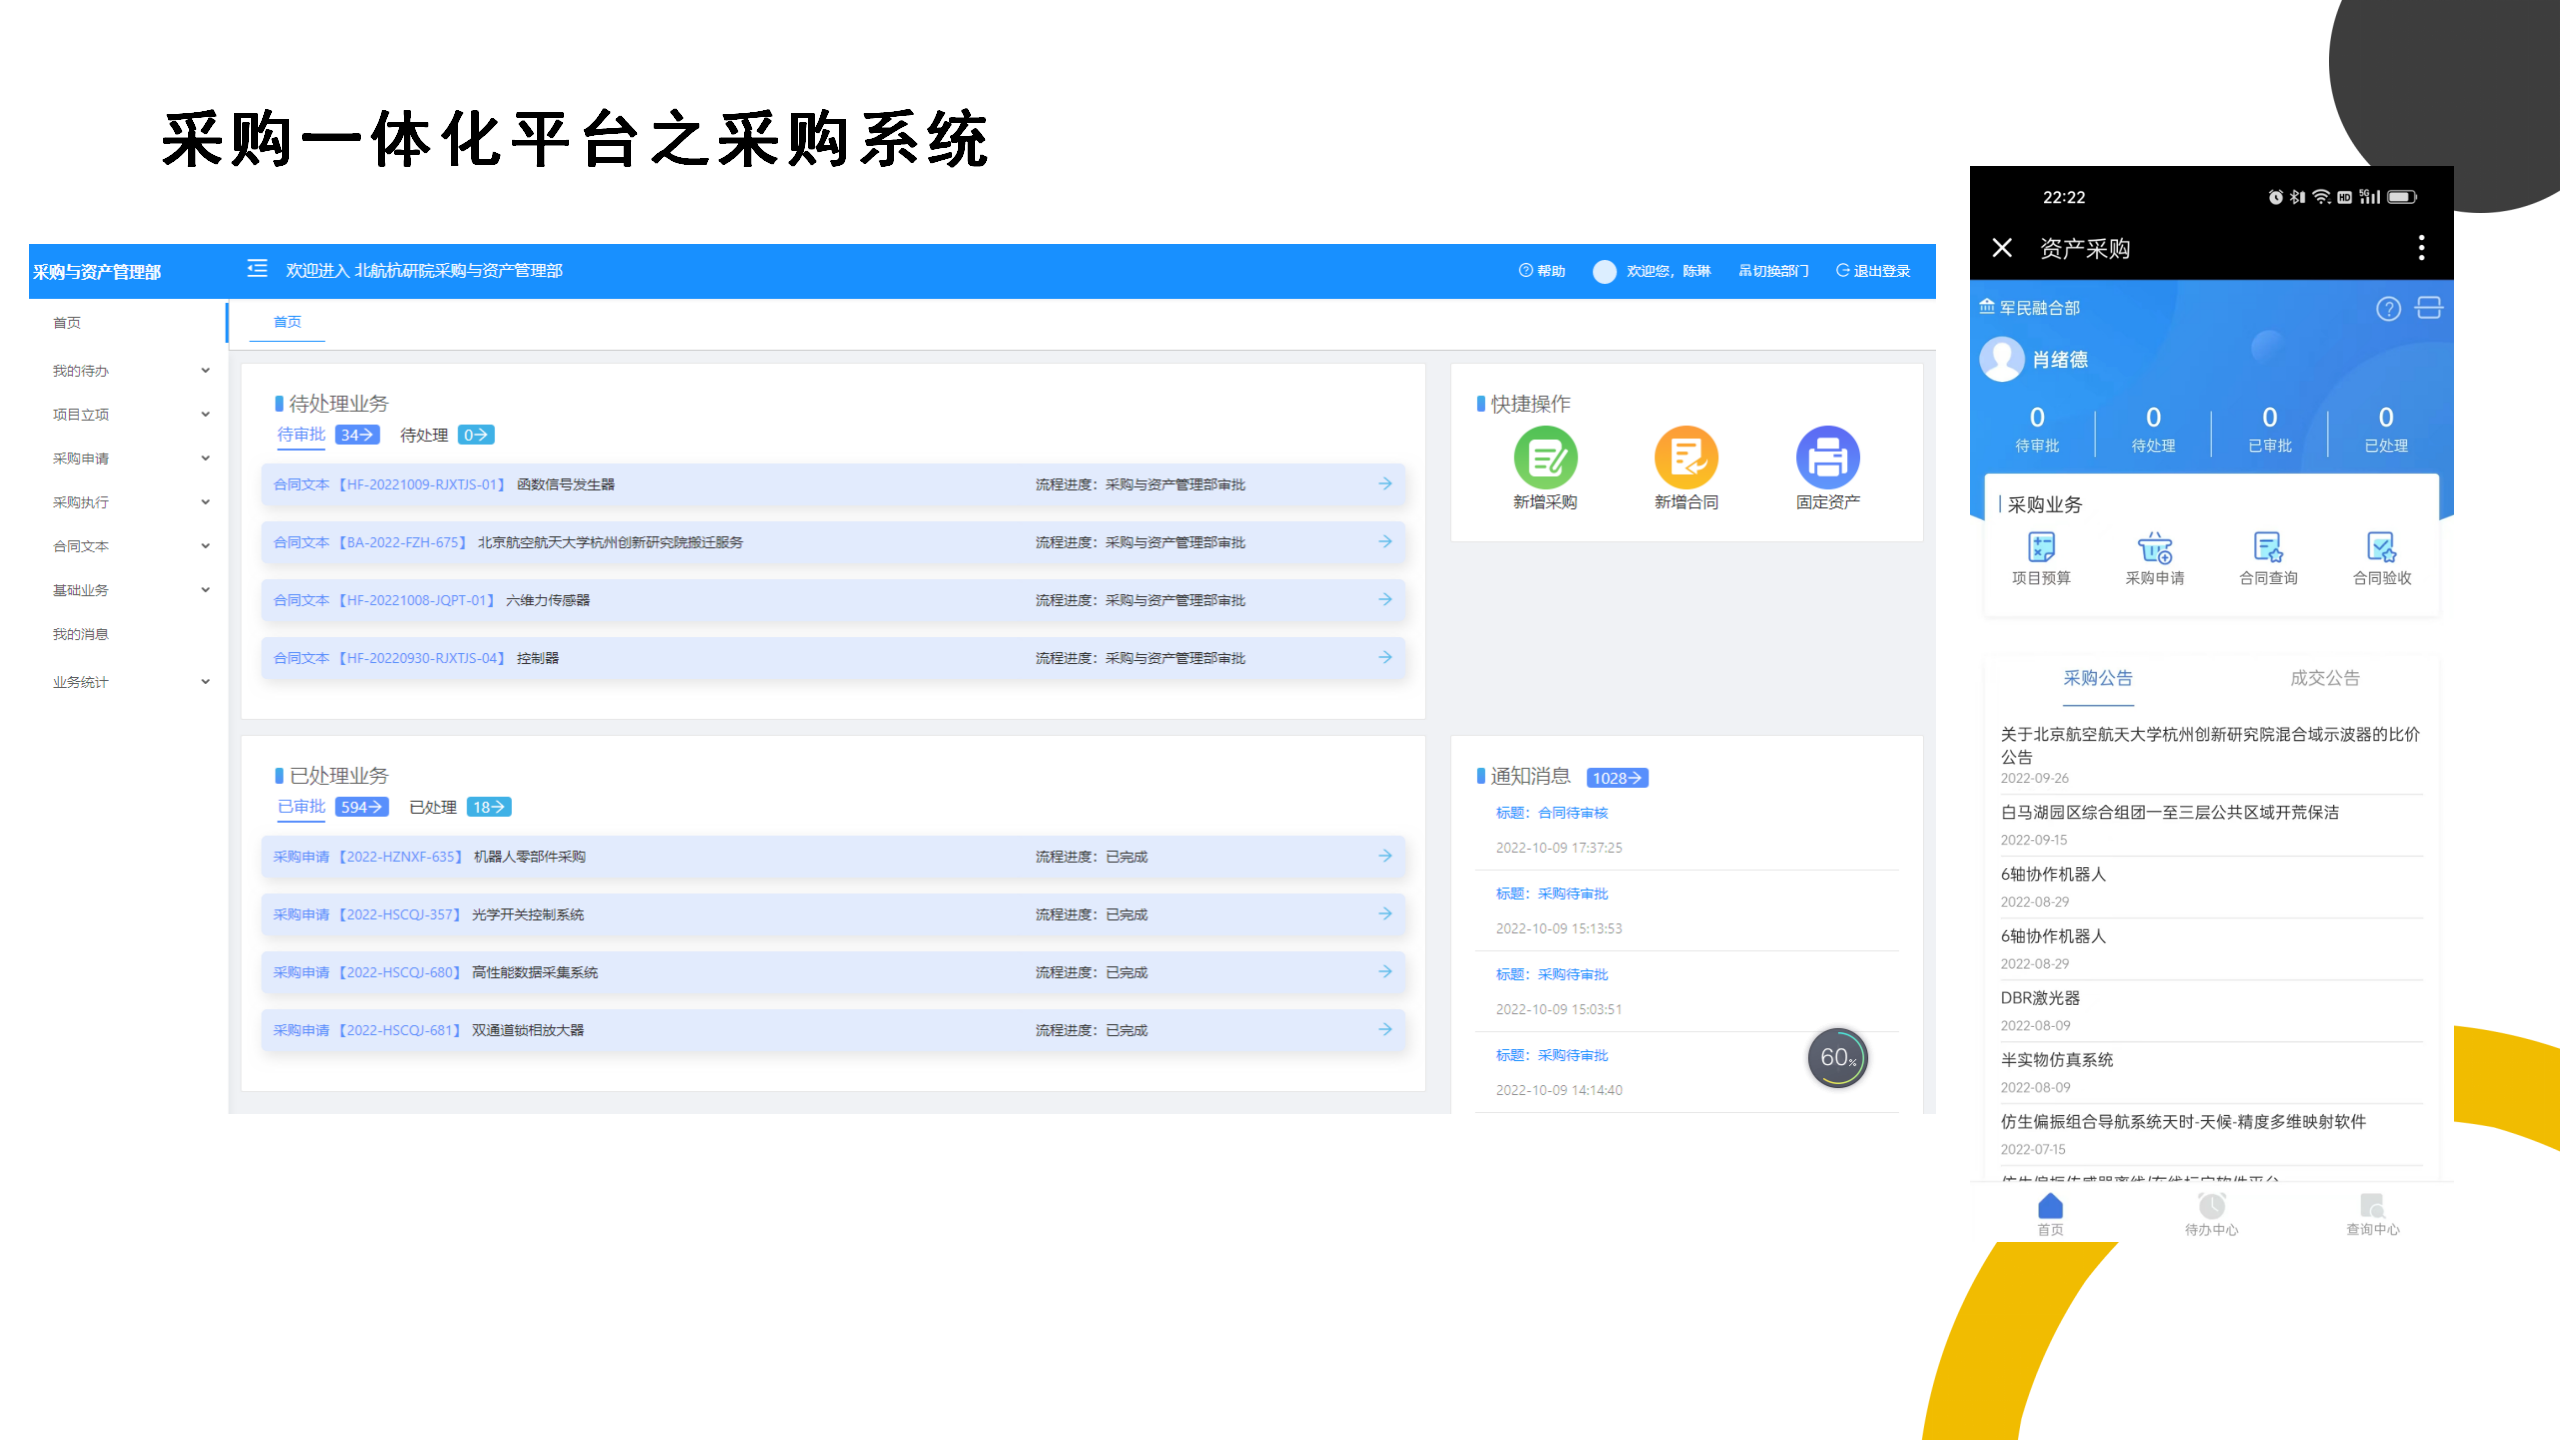Open announcement 白马湖园区综合组团一至三层公共区域开荒保洁

2169,813
